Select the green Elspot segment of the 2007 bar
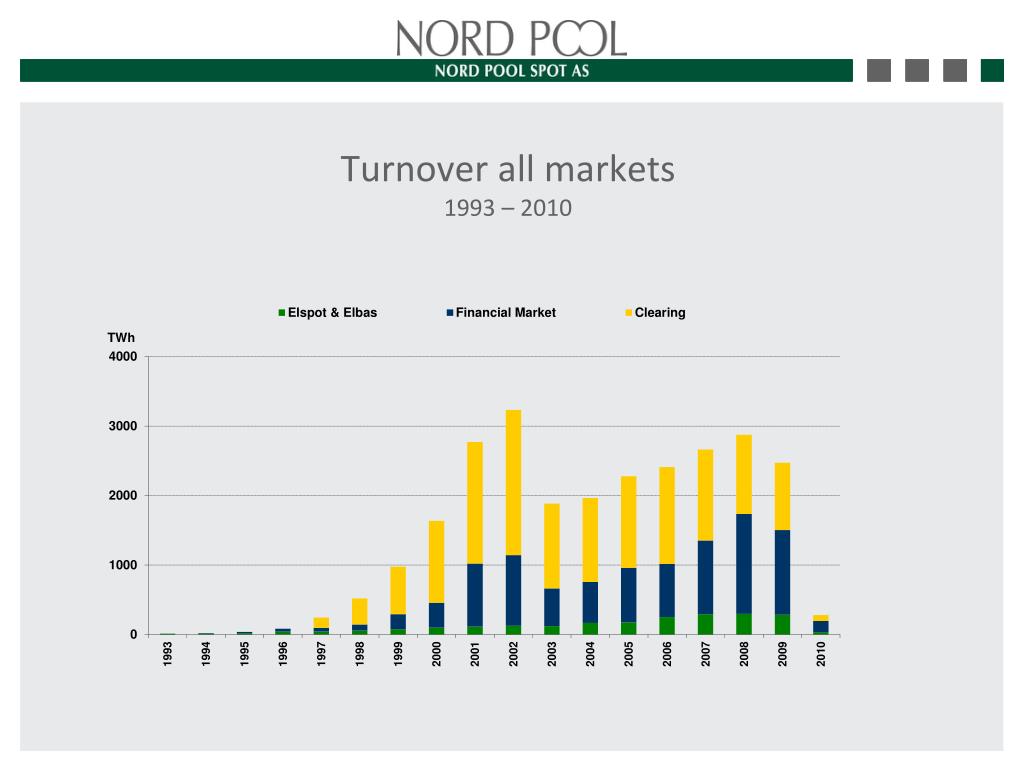Viewport: 1024px width, 768px height. tap(705, 624)
